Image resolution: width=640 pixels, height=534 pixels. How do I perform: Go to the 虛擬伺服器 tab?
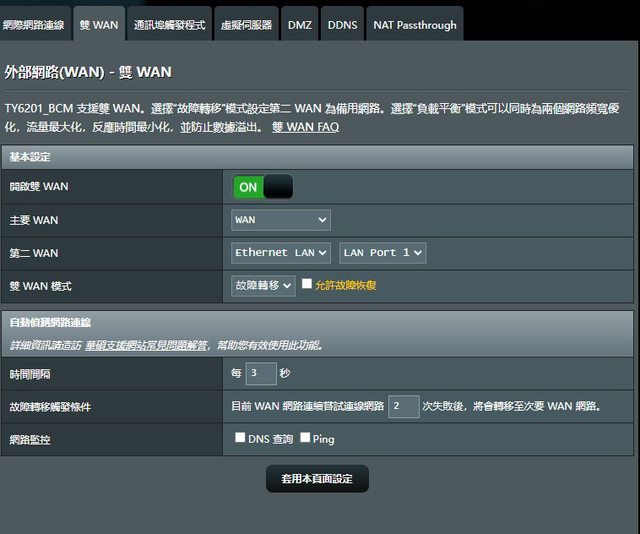247,25
